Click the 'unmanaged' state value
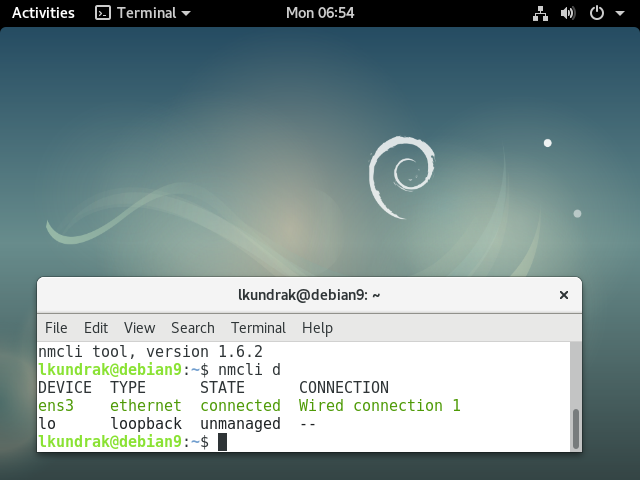The width and height of the screenshot is (640, 480). tap(240, 424)
